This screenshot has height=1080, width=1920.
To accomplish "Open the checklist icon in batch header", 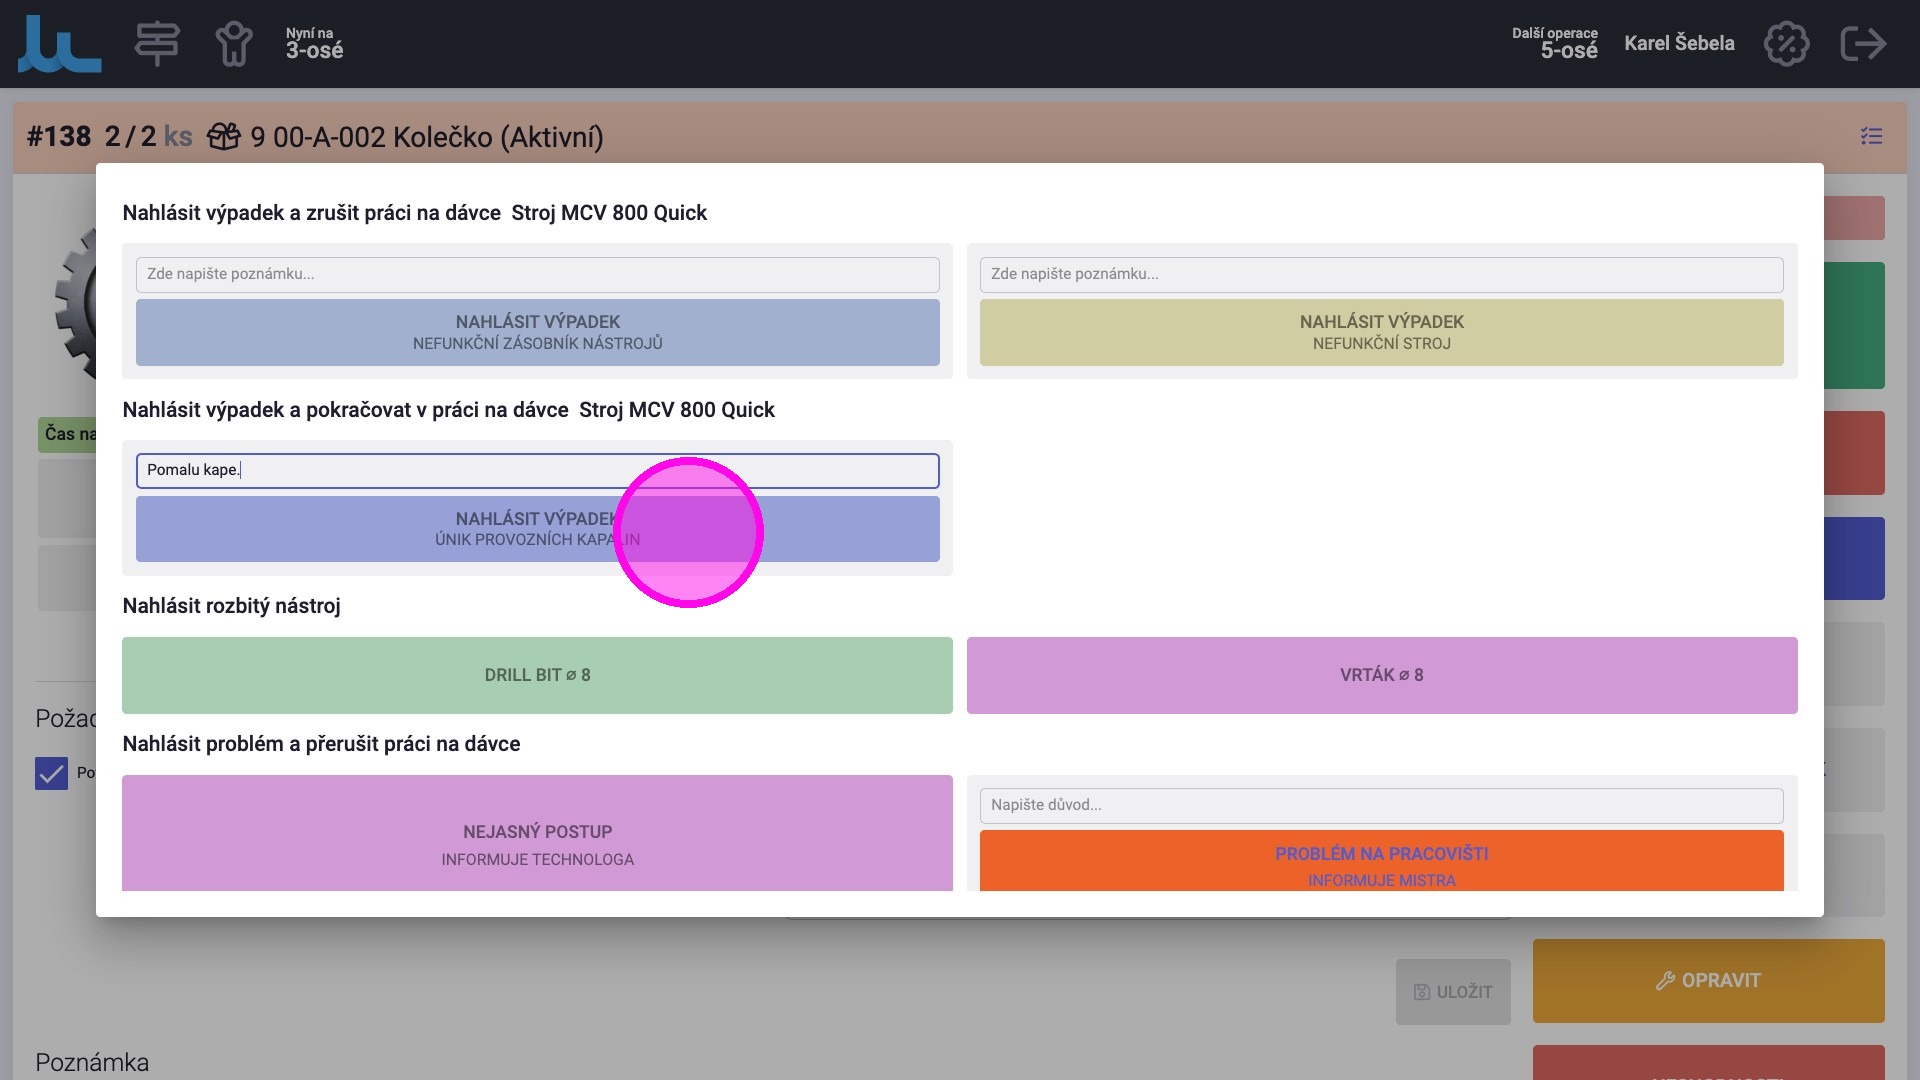I will point(1871,136).
